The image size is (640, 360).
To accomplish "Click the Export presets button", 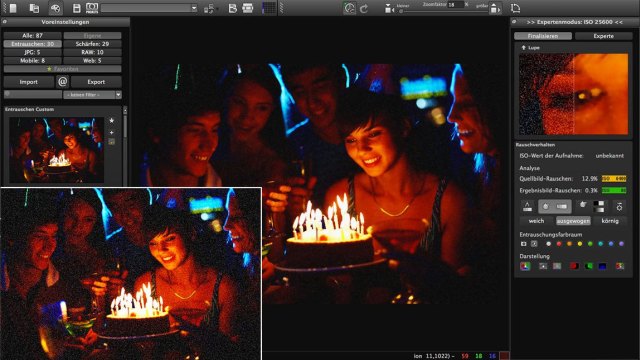I will 96,82.
